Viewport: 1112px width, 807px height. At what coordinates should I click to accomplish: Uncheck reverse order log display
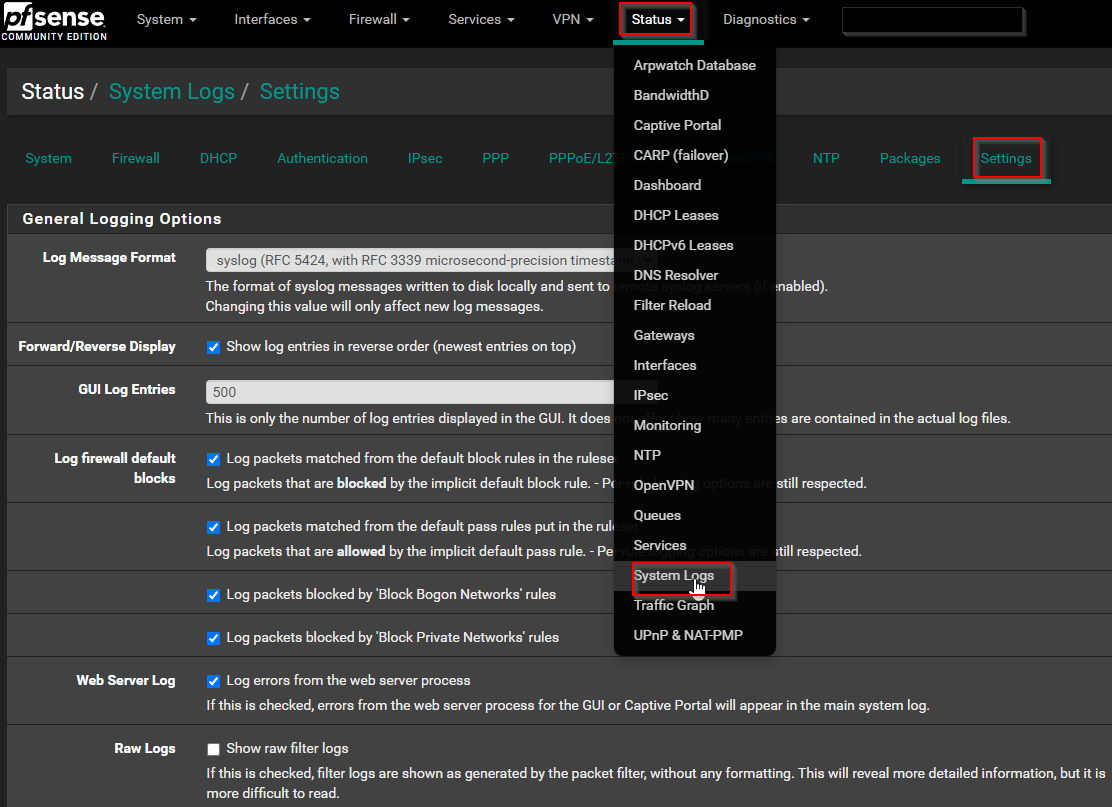tap(213, 346)
